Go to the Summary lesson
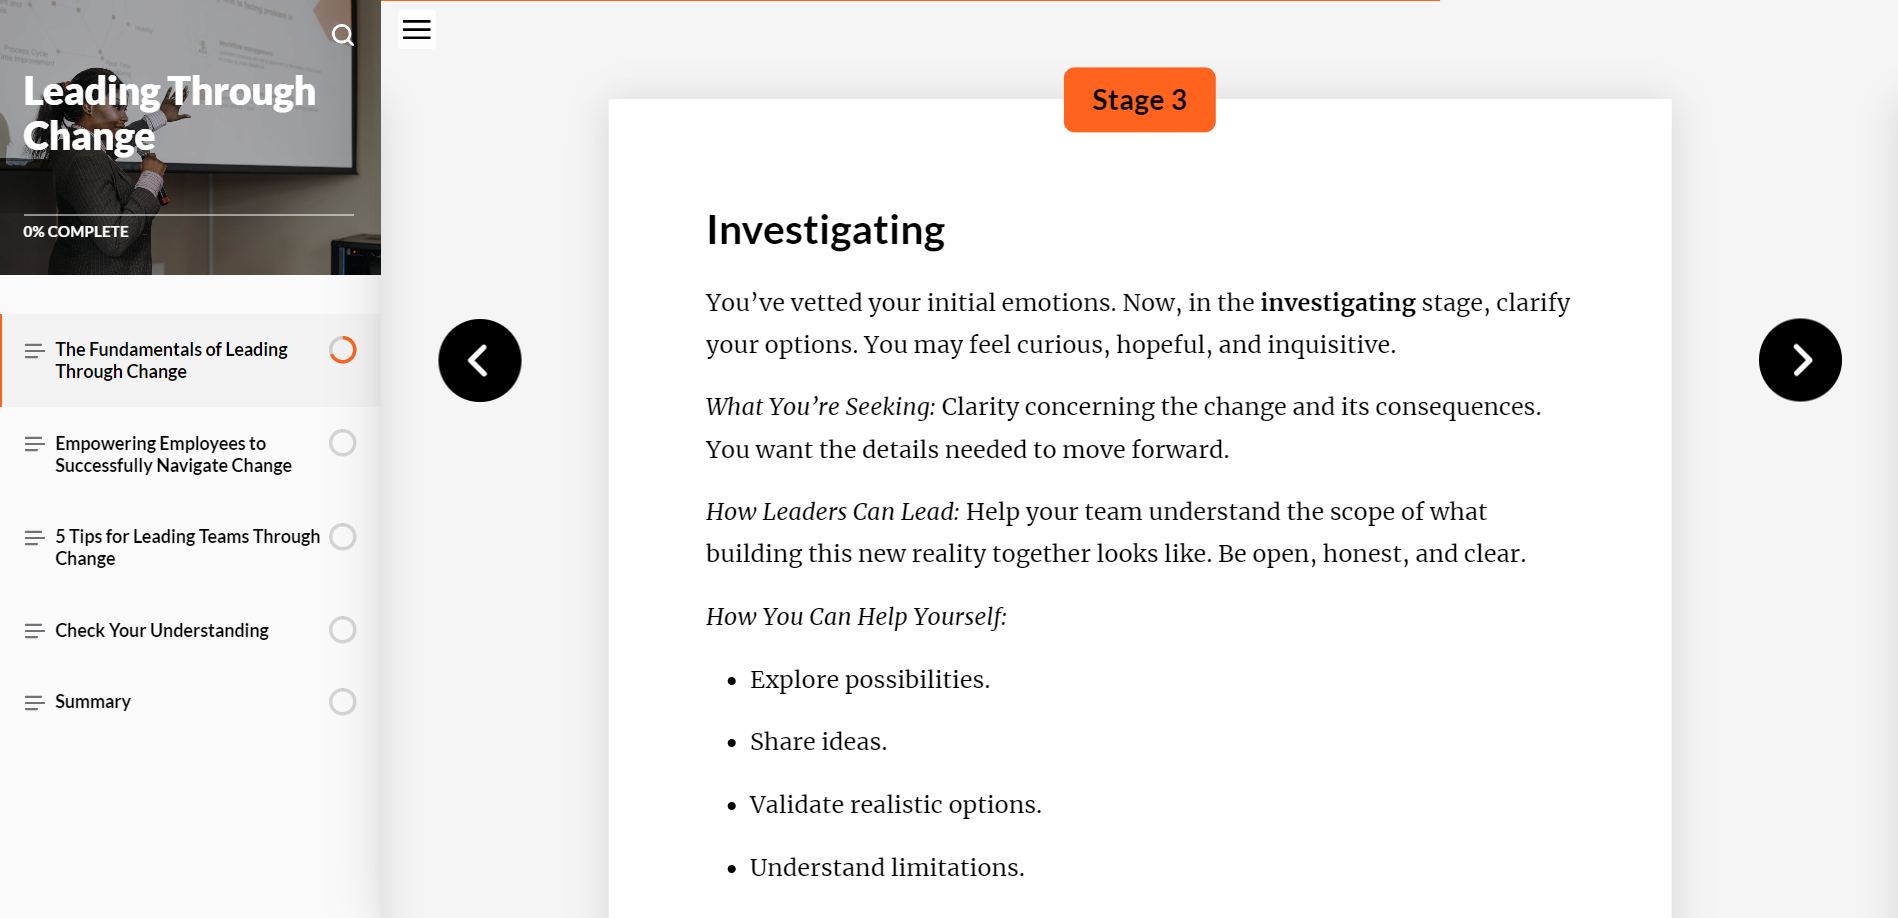1898x918 pixels. (93, 702)
